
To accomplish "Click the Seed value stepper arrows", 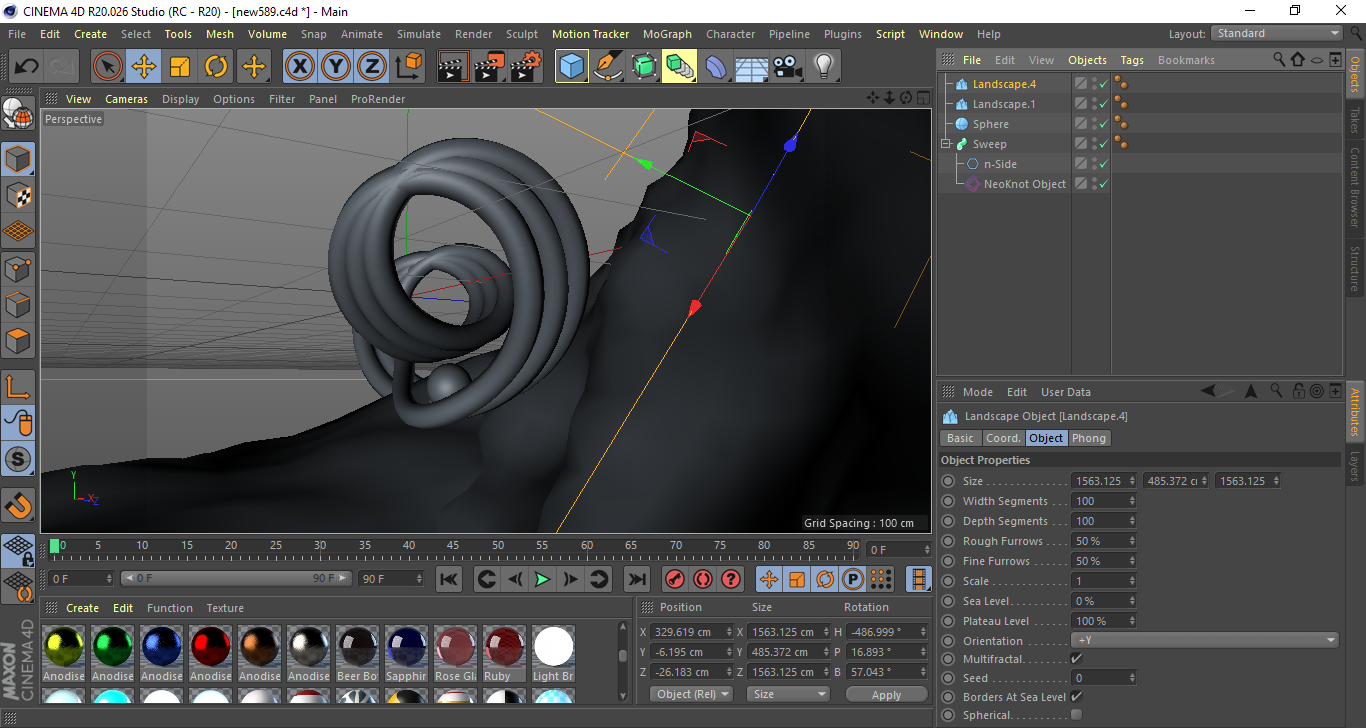I will (x=1132, y=678).
